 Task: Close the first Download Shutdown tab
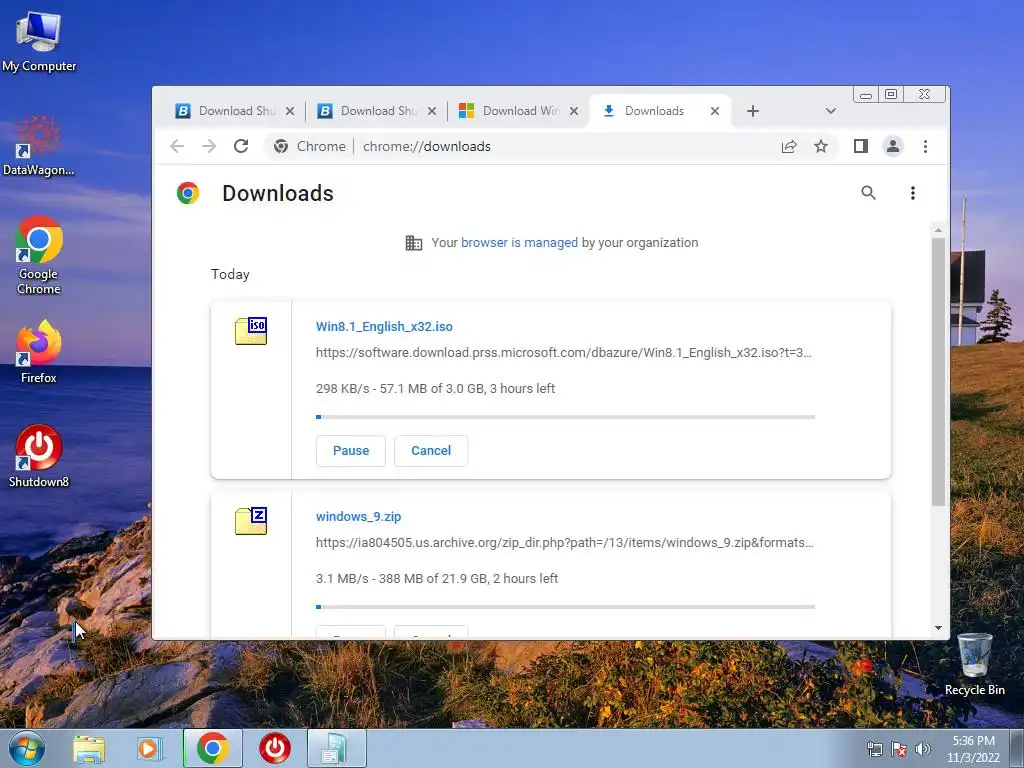point(290,111)
